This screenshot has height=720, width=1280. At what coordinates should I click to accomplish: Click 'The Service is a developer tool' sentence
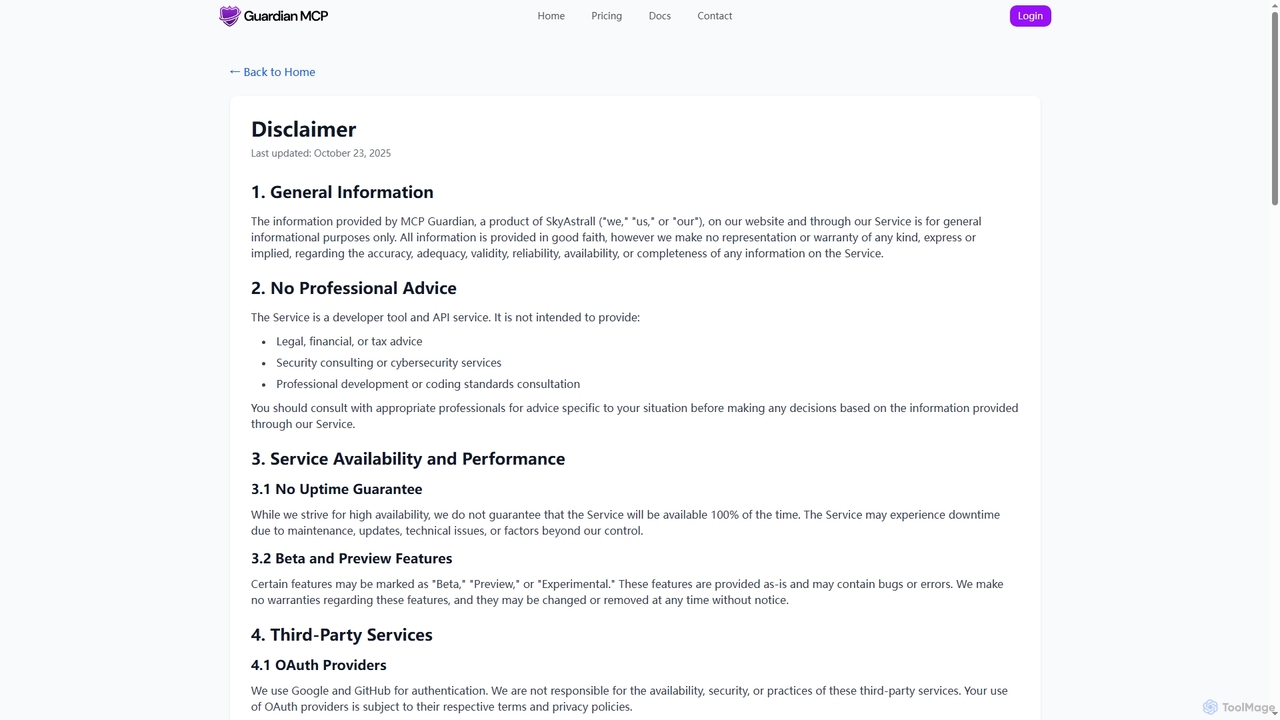(445, 317)
